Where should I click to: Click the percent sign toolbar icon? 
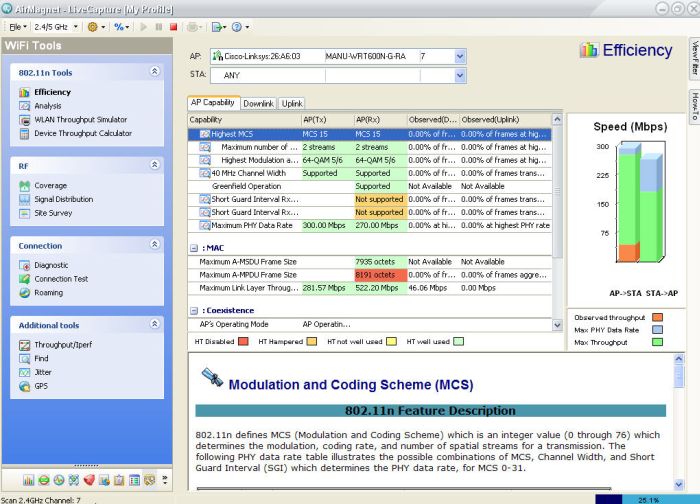(x=118, y=27)
